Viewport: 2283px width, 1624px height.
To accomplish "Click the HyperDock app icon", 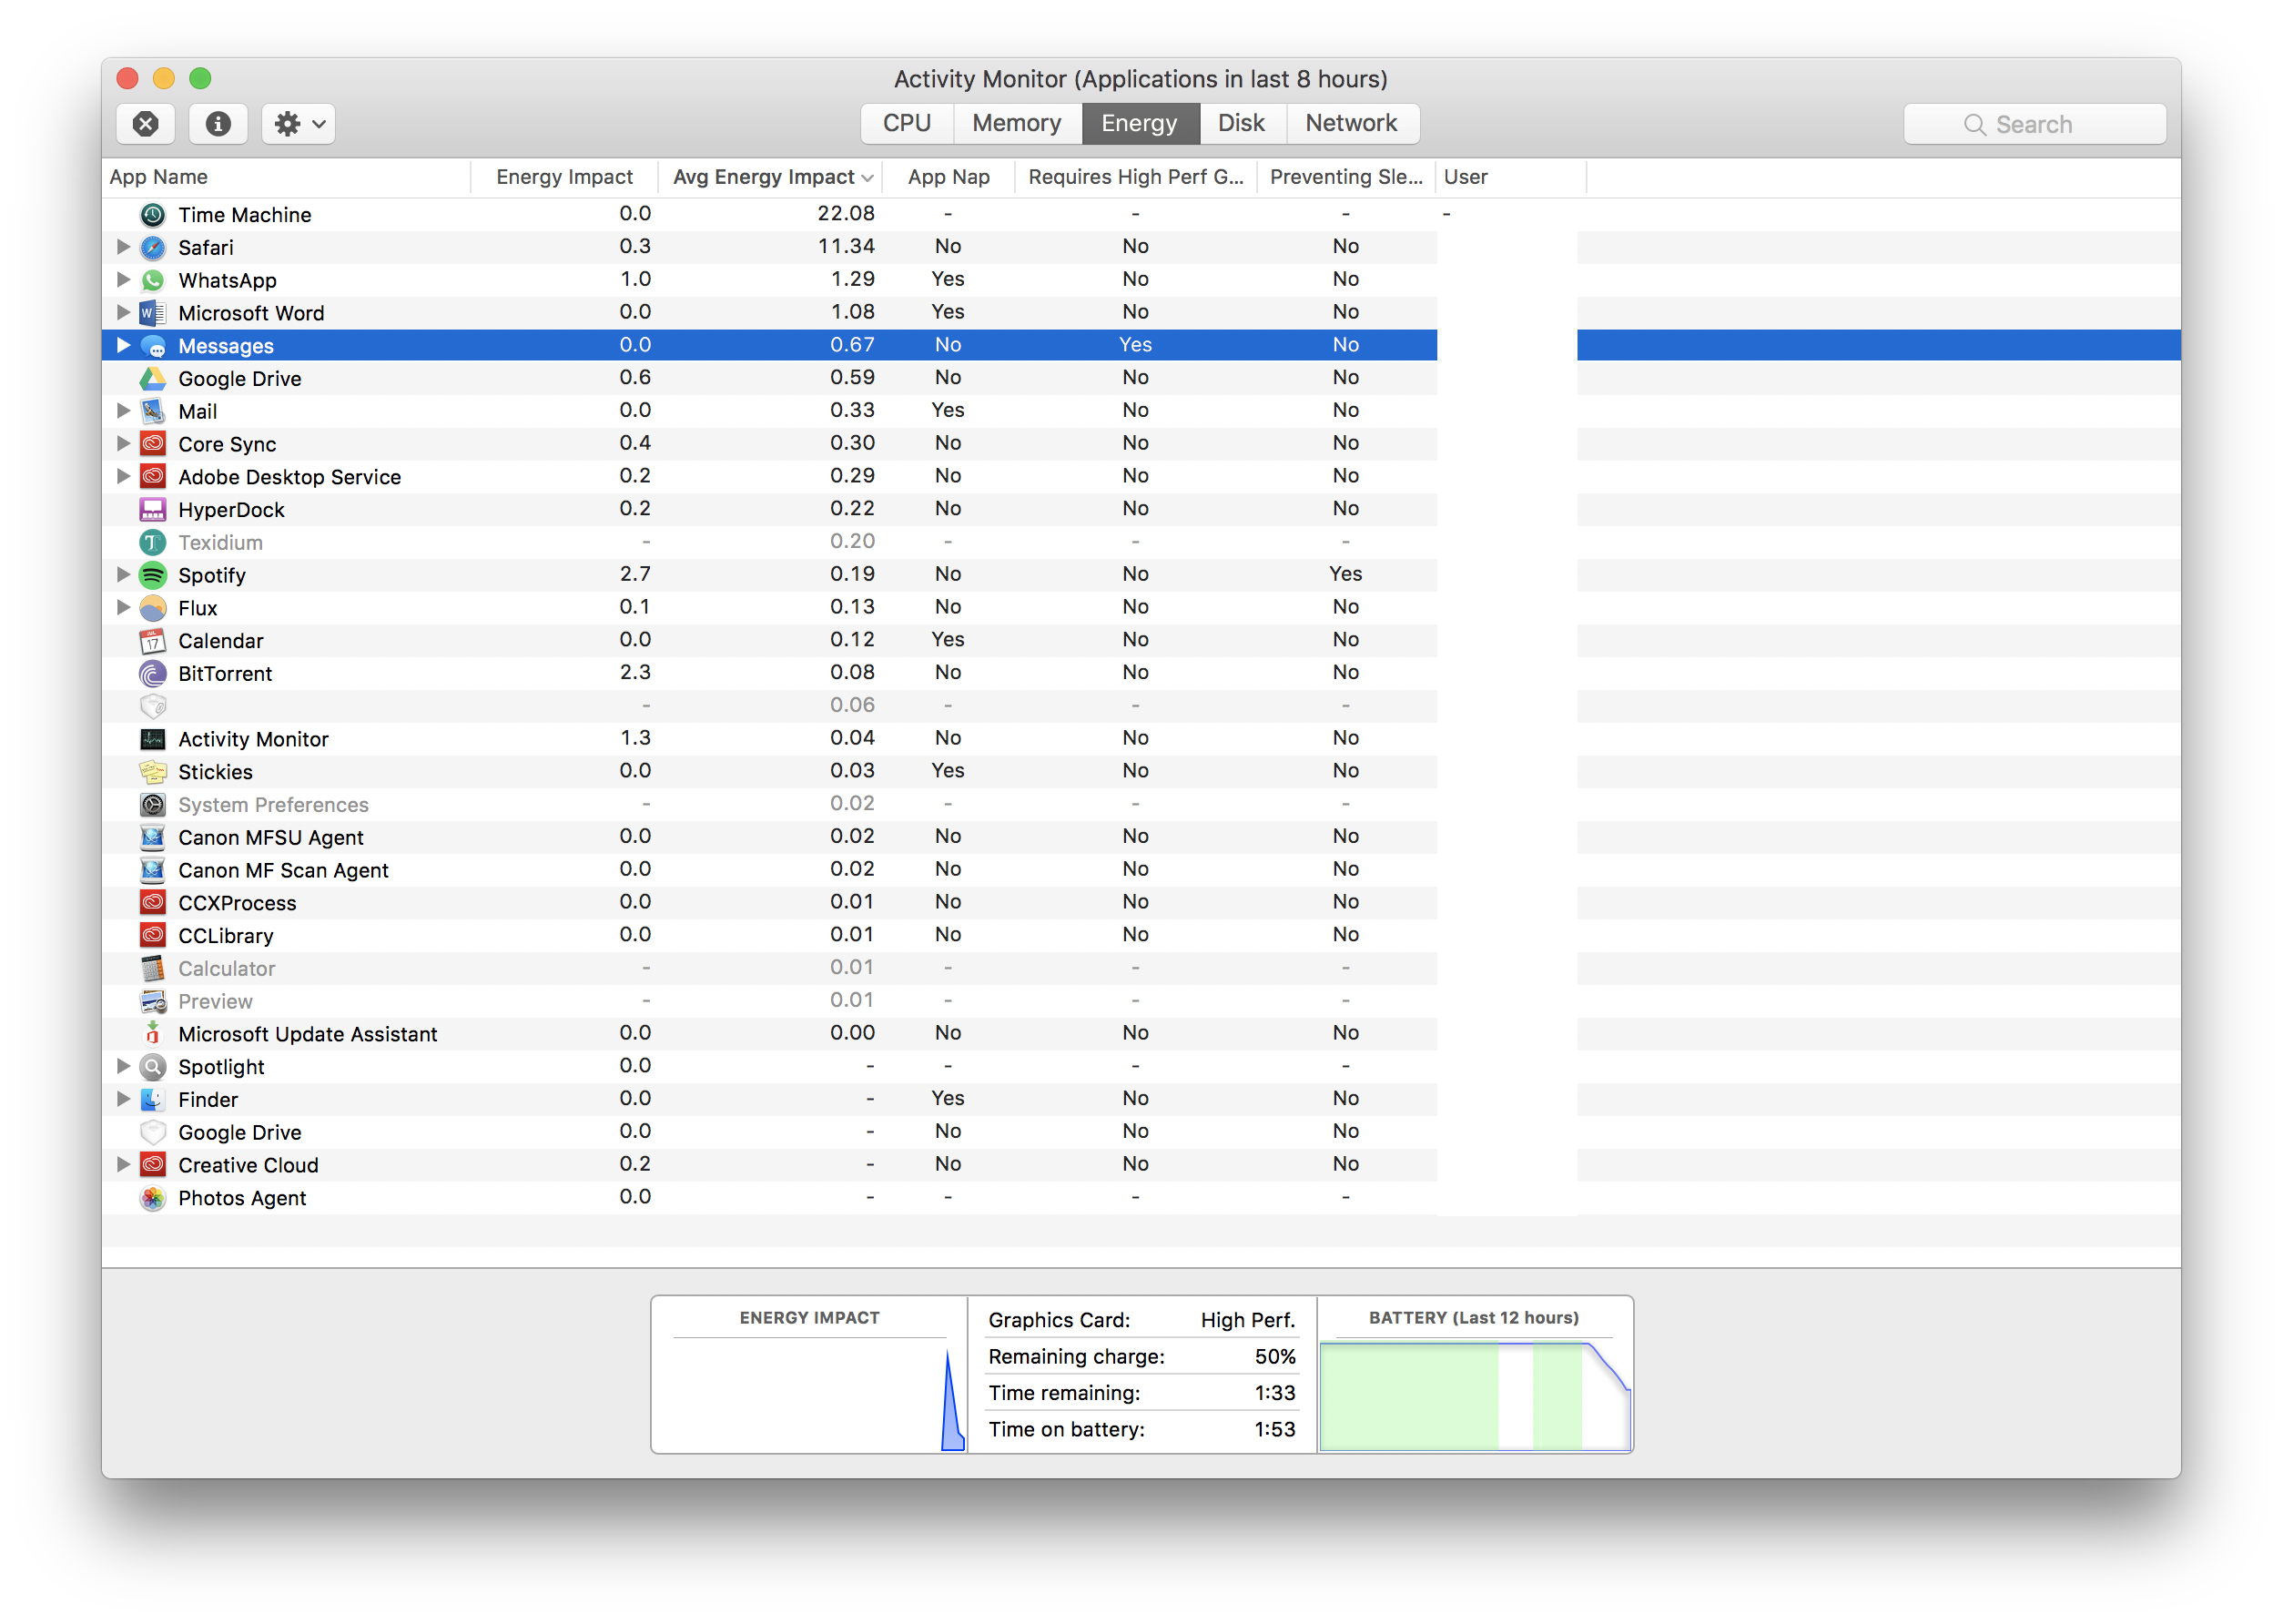I will (153, 510).
